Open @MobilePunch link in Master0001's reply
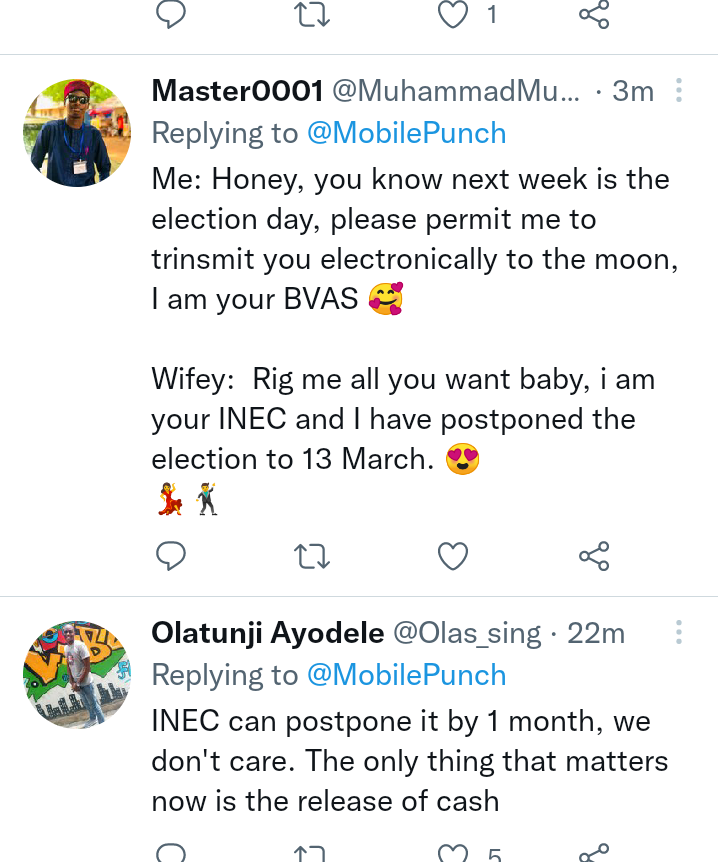 tap(406, 133)
